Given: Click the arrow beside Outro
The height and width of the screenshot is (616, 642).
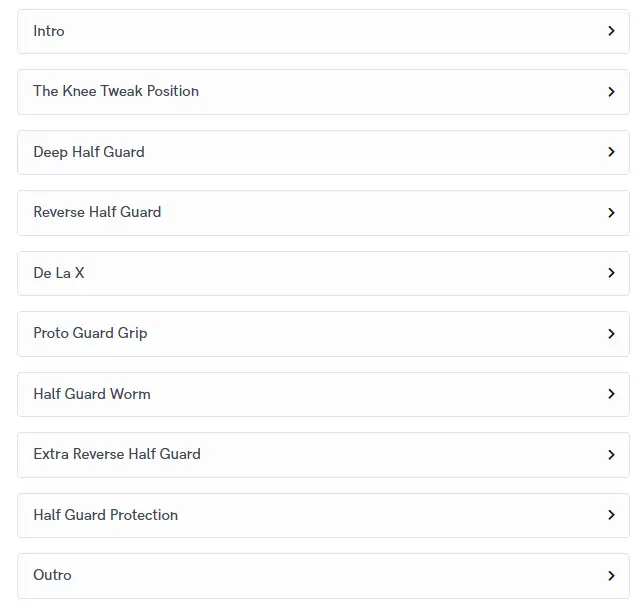Looking at the screenshot, I should coord(611,576).
